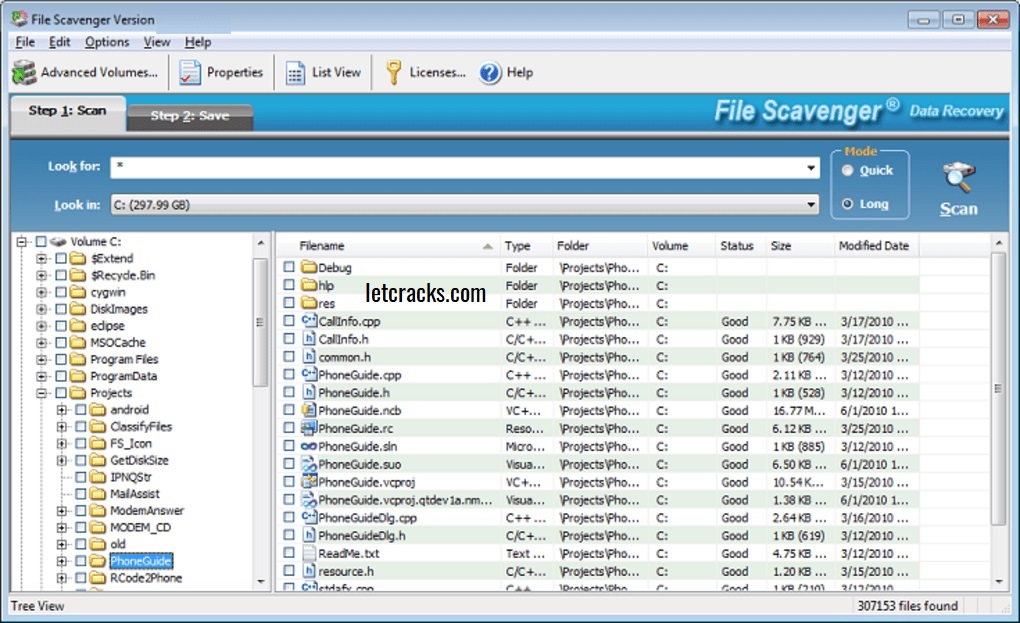1020x623 pixels.
Task: Open Advanced Volumes toolbar icon
Action: (24, 72)
